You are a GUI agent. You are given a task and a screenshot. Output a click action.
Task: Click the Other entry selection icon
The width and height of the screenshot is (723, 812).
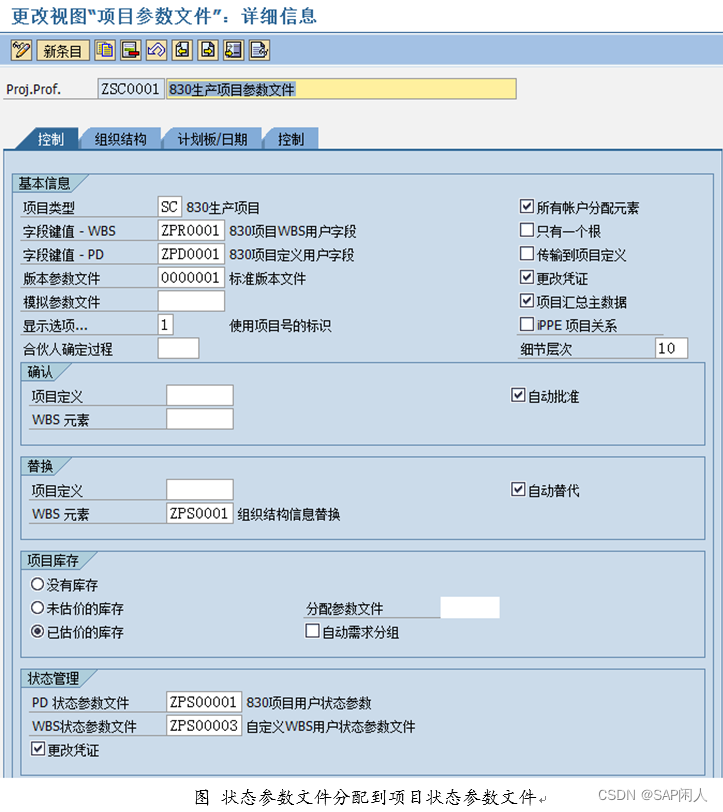[x=234, y=50]
